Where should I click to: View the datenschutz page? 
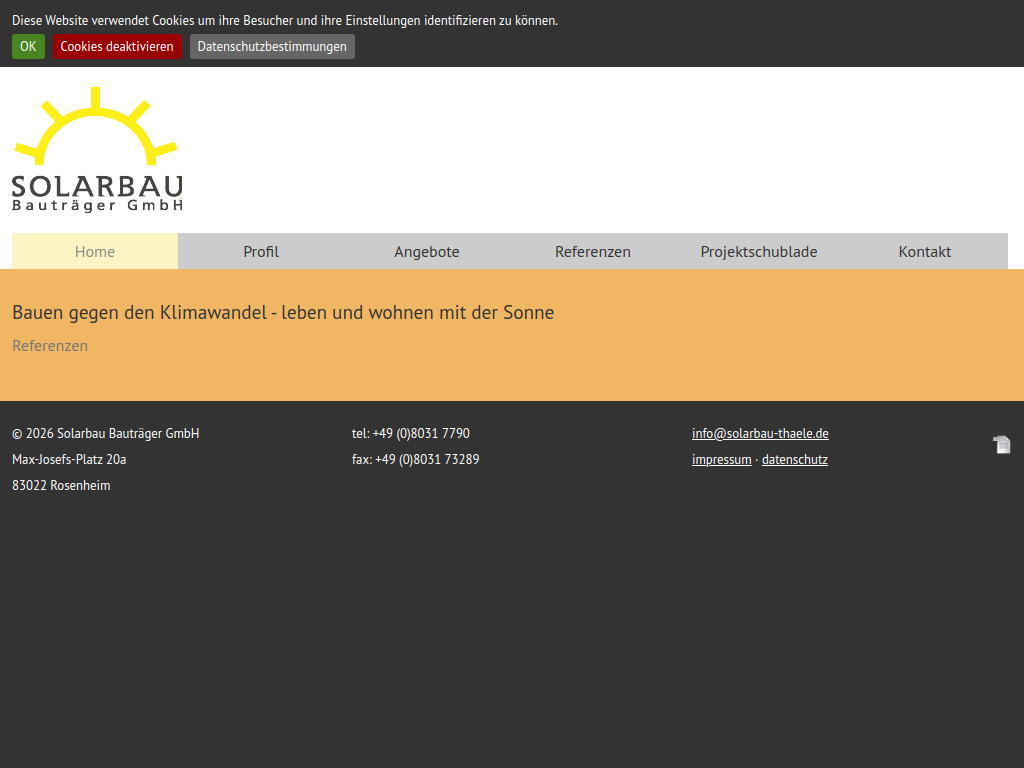tap(794, 459)
